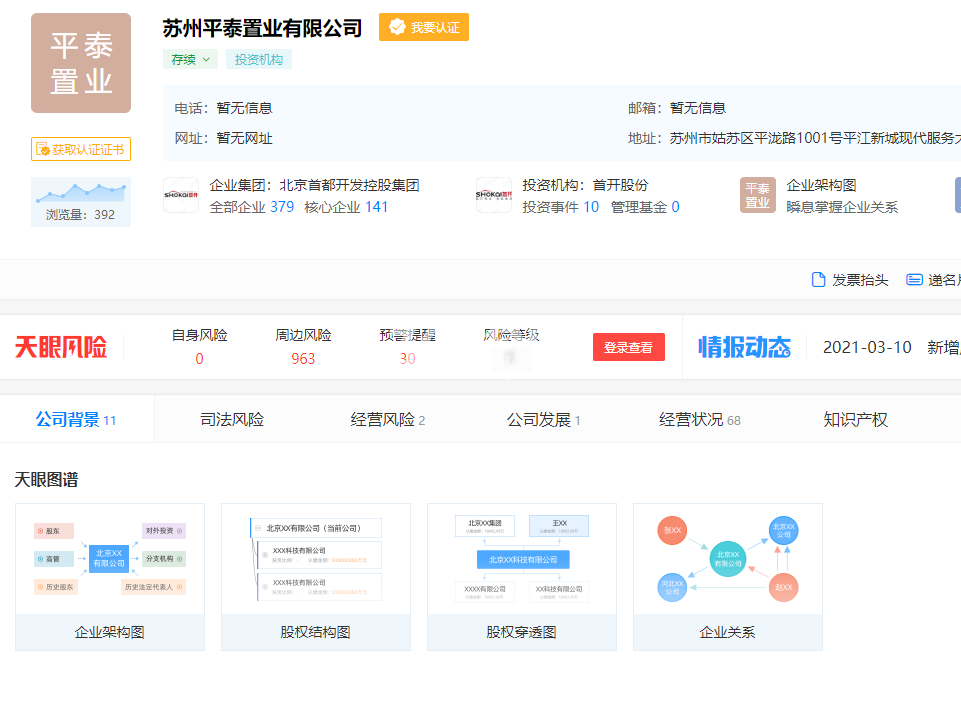
Task: Click the 递名片 card icon
Action: point(914,280)
